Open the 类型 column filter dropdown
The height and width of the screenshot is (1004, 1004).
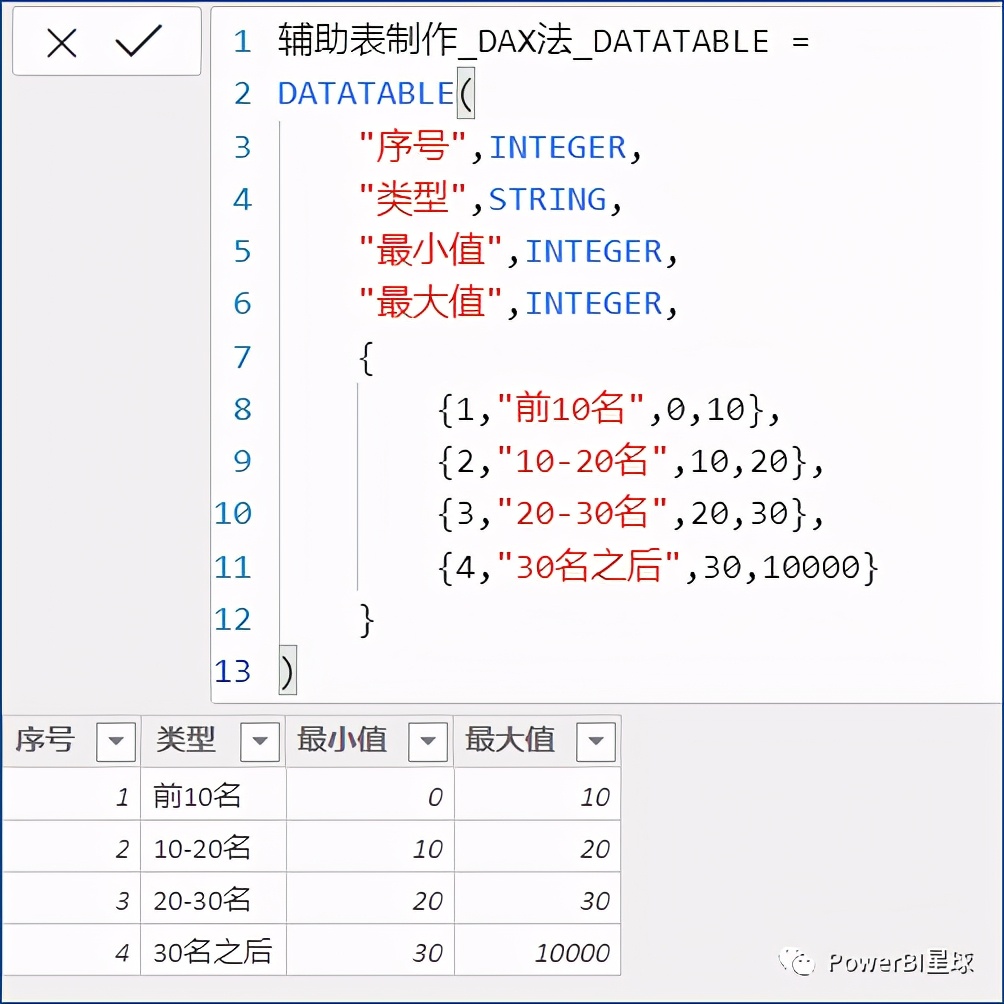260,741
